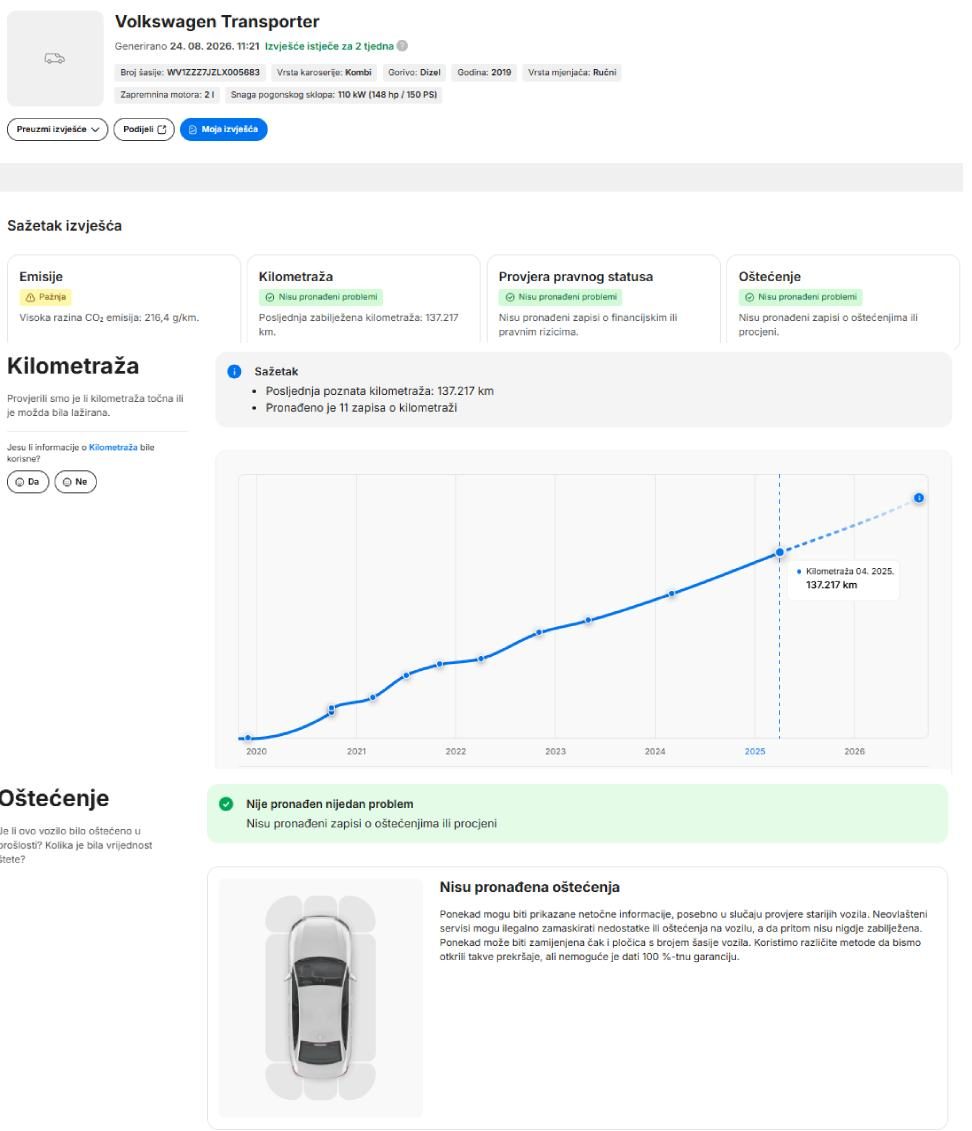Click the Nisu pronađena oštećenja heading

[x=530, y=887]
